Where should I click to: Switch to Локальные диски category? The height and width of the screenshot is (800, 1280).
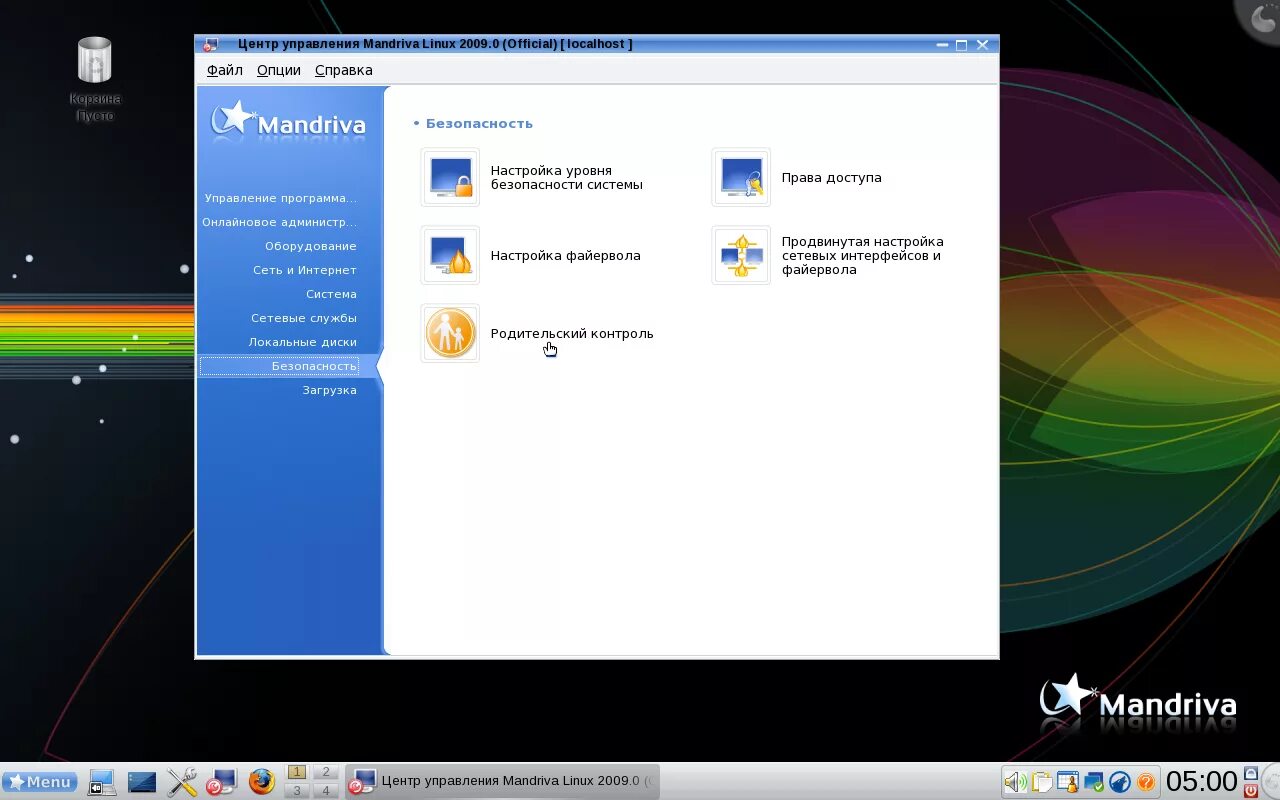[x=302, y=342]
